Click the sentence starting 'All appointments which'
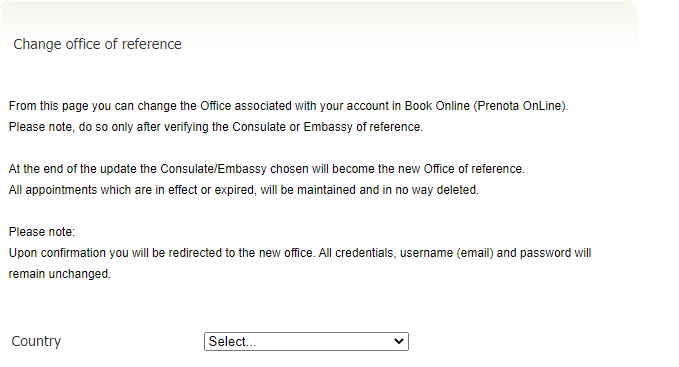Viewport: 679px width, 367px height. pos(244,190)
